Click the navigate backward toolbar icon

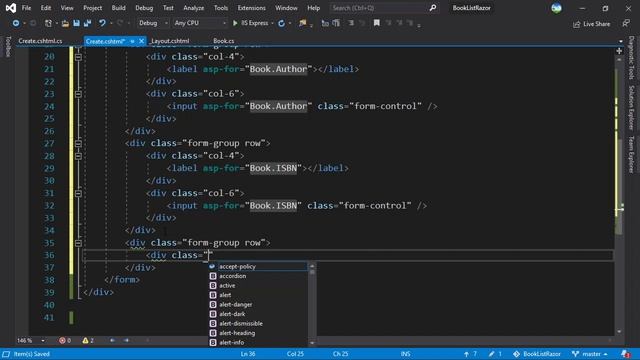[x=16, y=23]
